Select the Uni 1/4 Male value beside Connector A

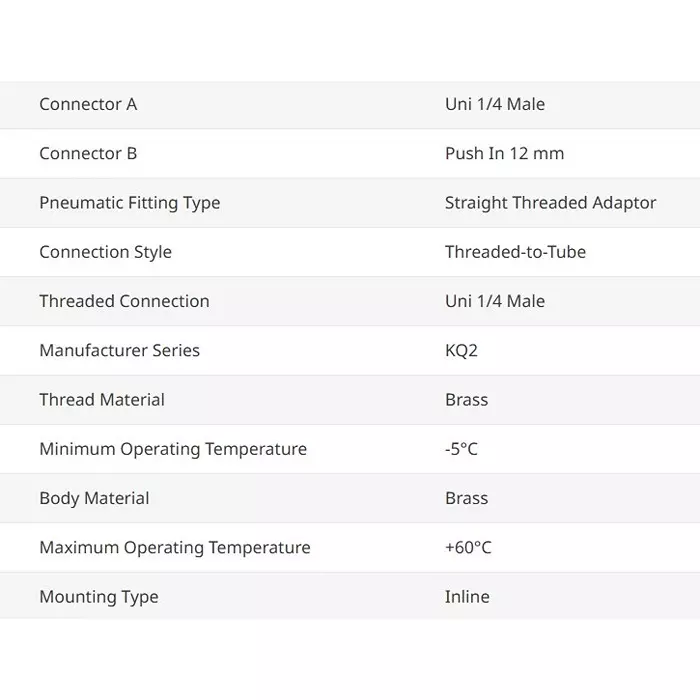pyautogui.click(x=495, y=104)
